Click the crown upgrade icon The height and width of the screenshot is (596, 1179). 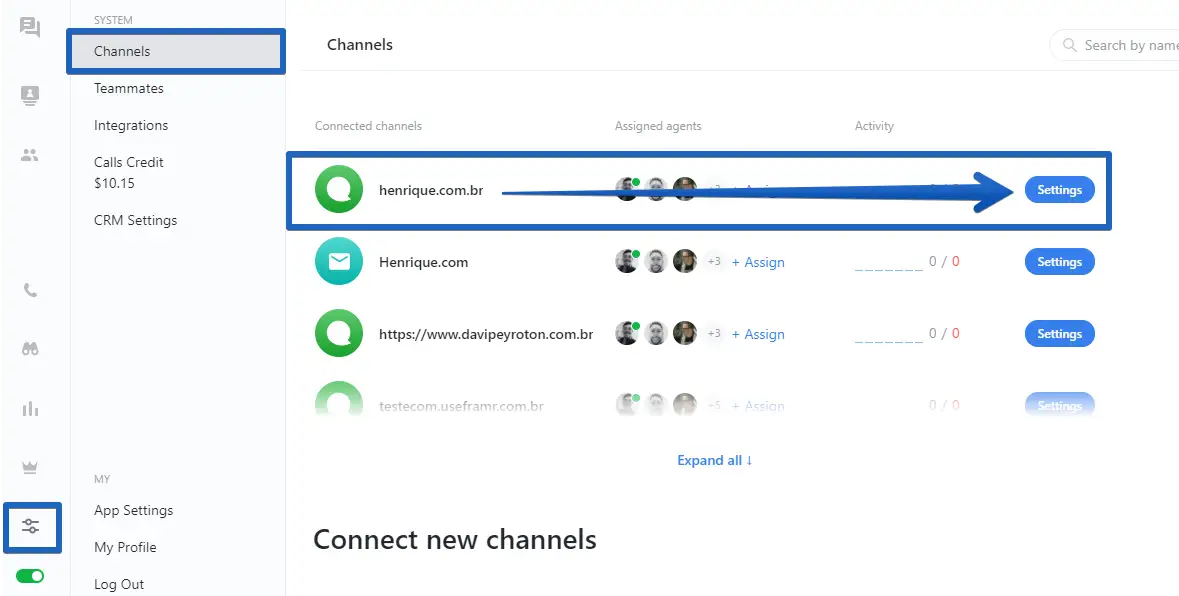point(30,468)
